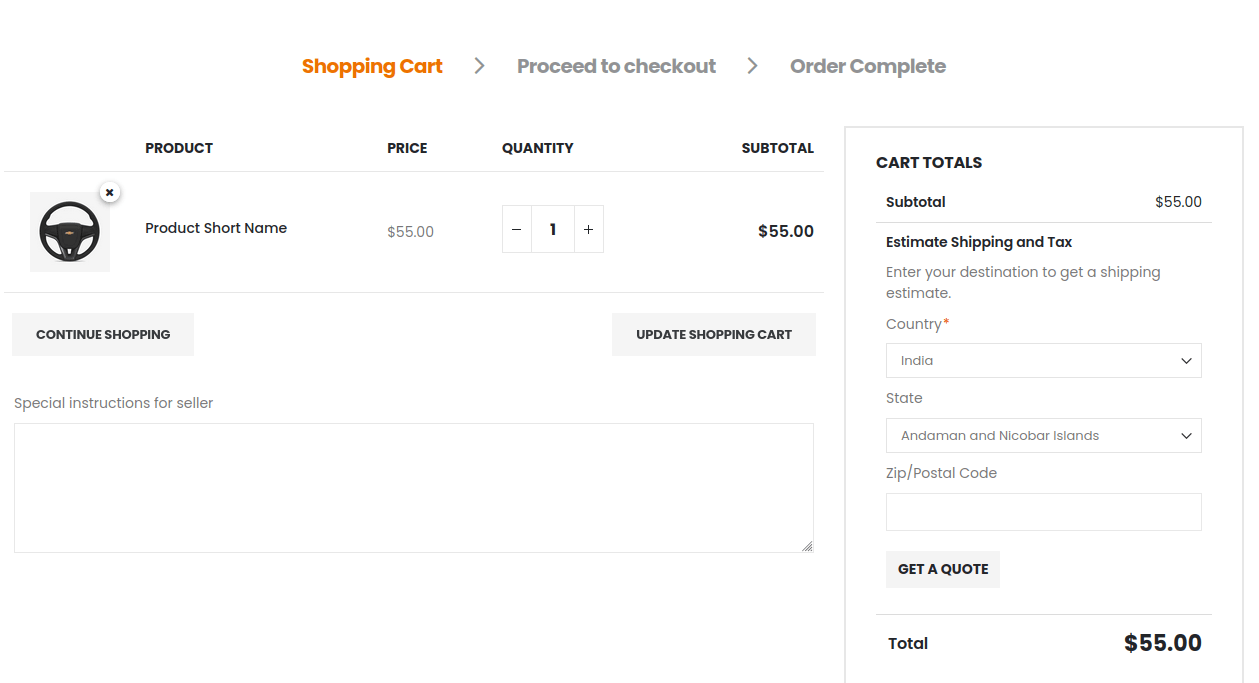The image size is (1259, 683).
Task: Remove the product from cart
Action: 110,192
